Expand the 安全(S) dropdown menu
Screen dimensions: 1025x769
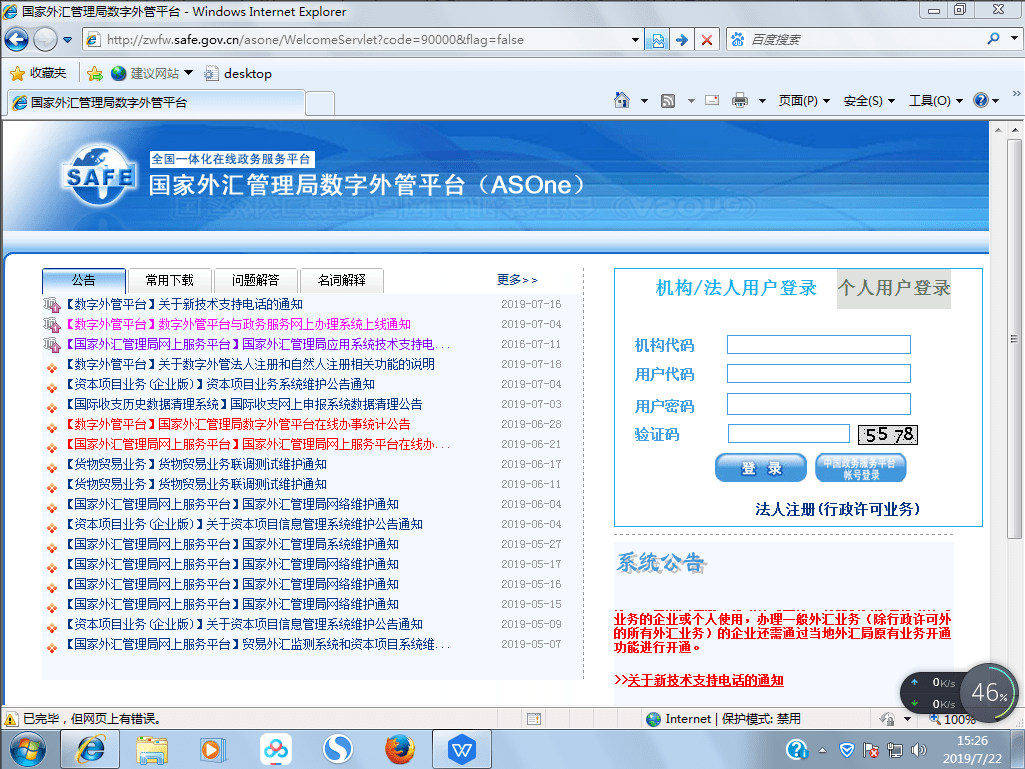pos(869,101)
